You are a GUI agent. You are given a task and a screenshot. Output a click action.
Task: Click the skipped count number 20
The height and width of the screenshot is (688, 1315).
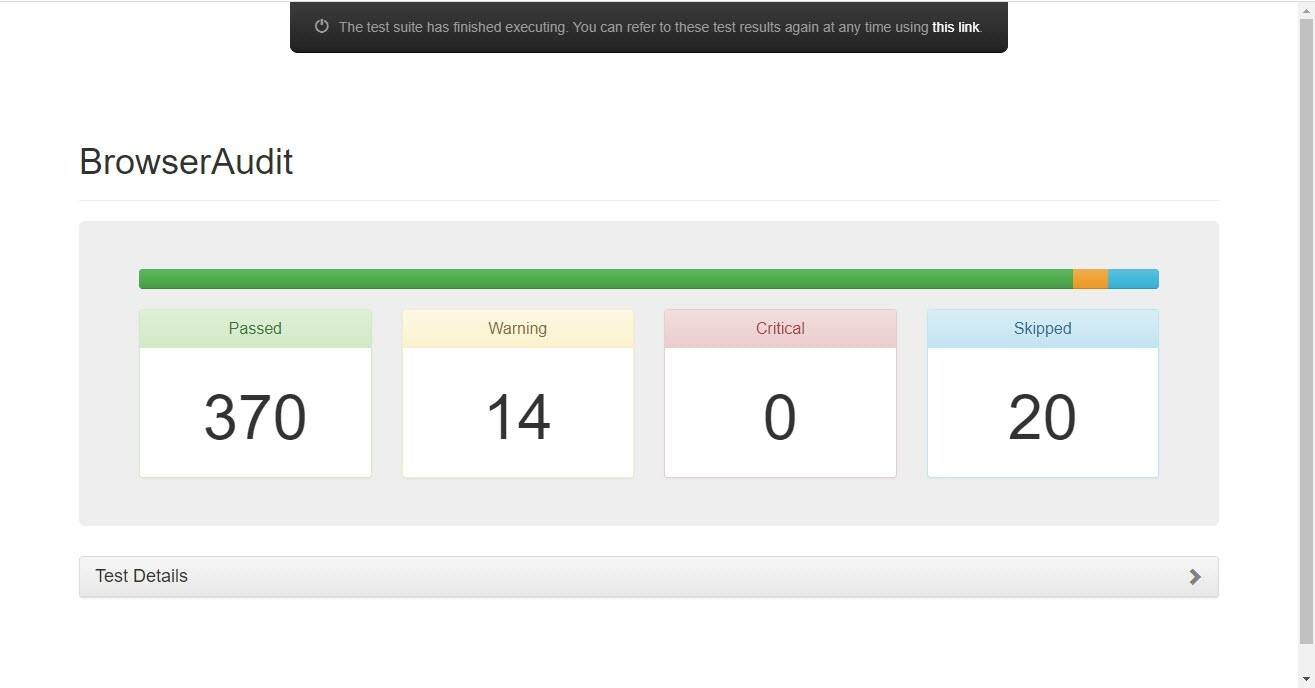[x=1042, y=417]
